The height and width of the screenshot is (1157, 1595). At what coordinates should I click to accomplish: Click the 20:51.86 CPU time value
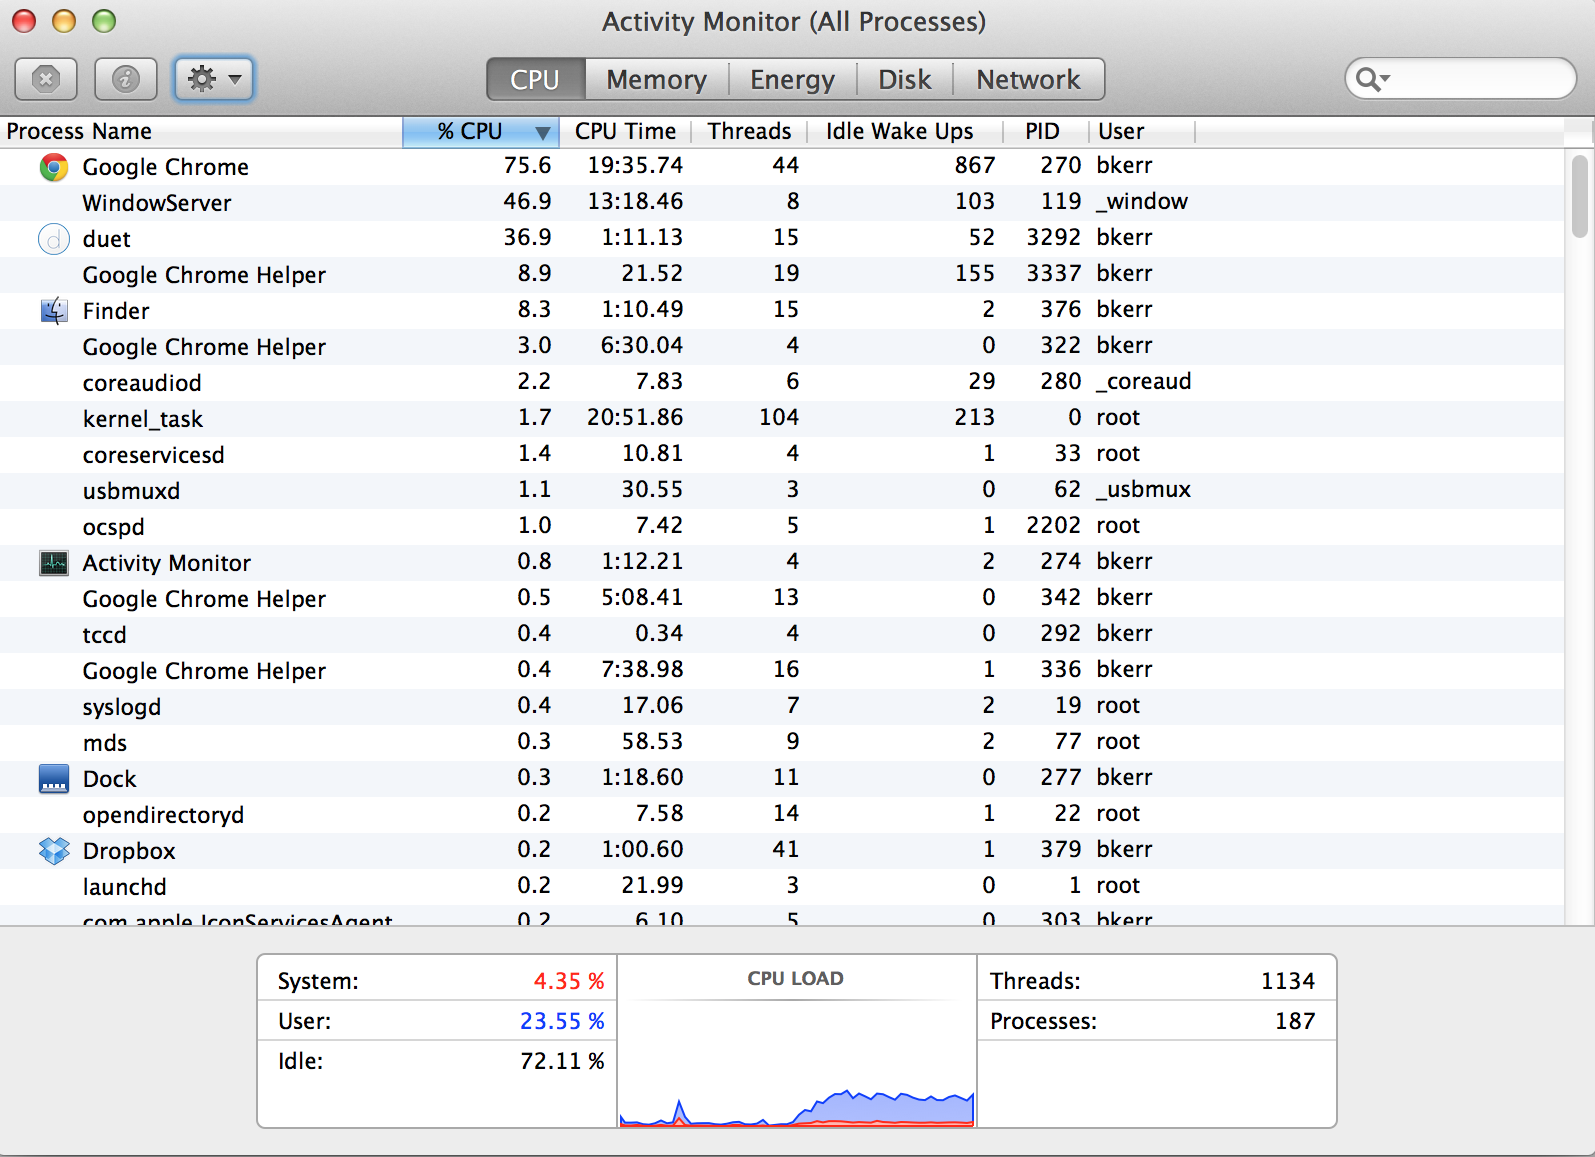pos(635,417)
